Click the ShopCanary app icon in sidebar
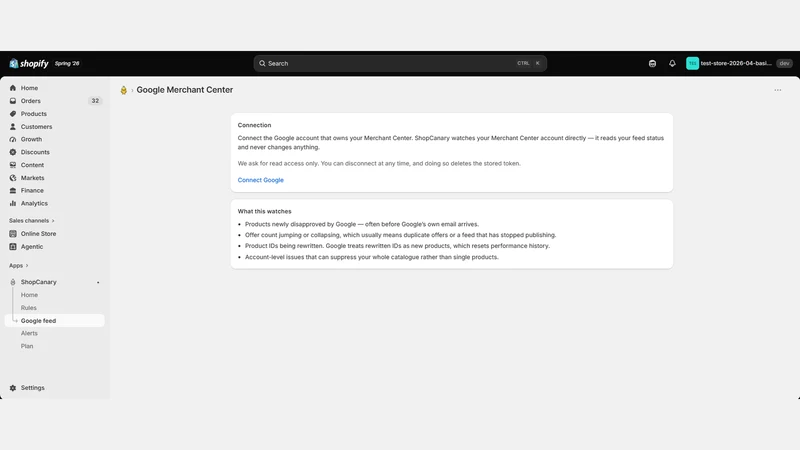Image resolution: width=800 pixels, height=450 pixels. click(13, 282)
